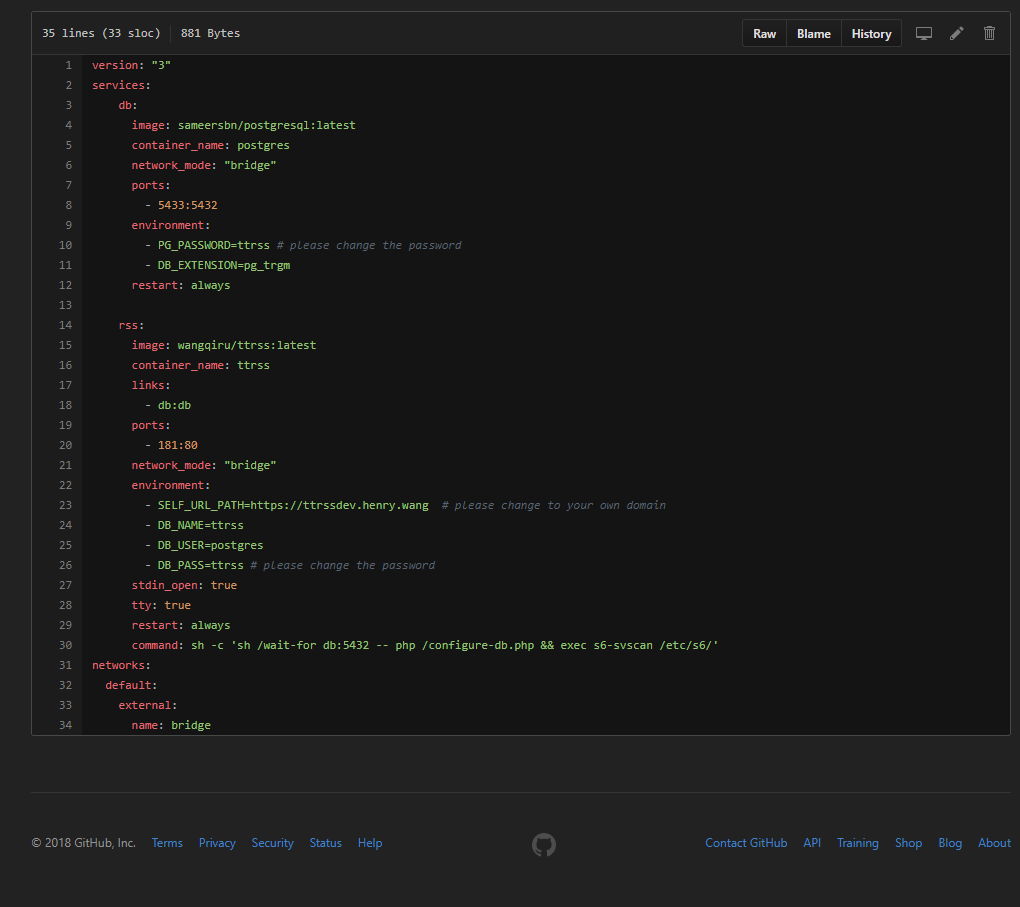Select line number 10
Viewport: 1020px width, 907px height.
coord(66,245)
